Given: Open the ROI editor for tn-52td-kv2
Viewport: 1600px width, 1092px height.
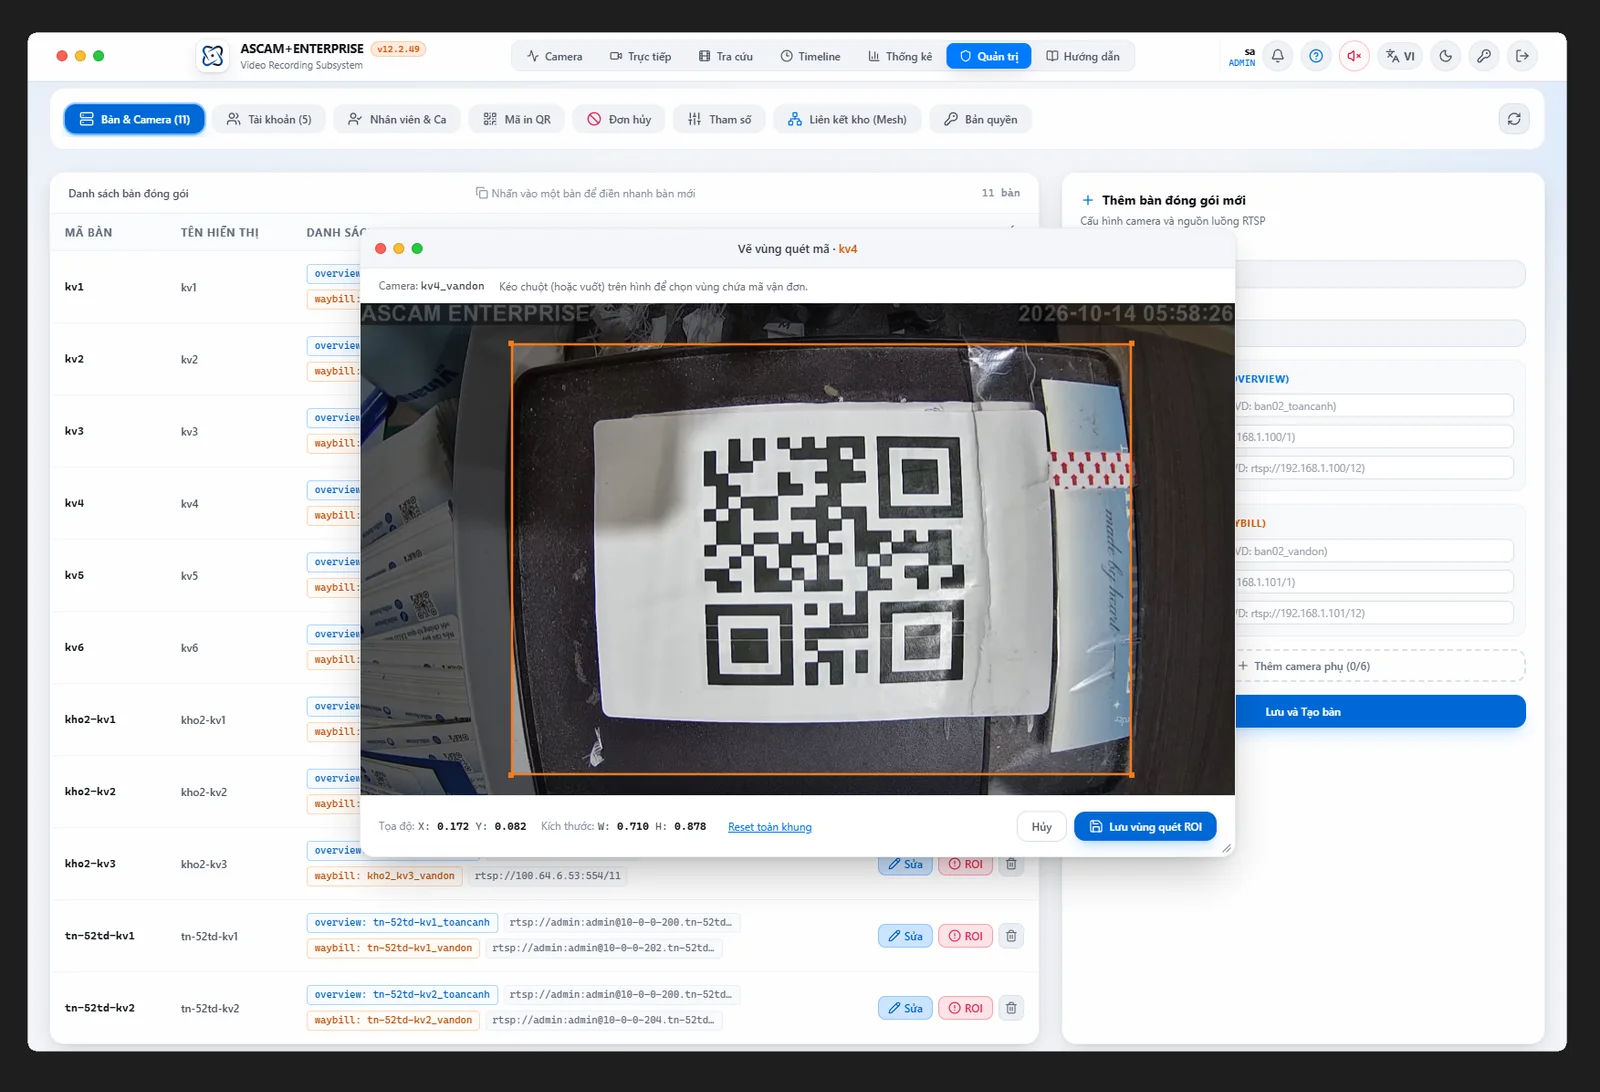Looking at the screenshot, I should 966,1008.
